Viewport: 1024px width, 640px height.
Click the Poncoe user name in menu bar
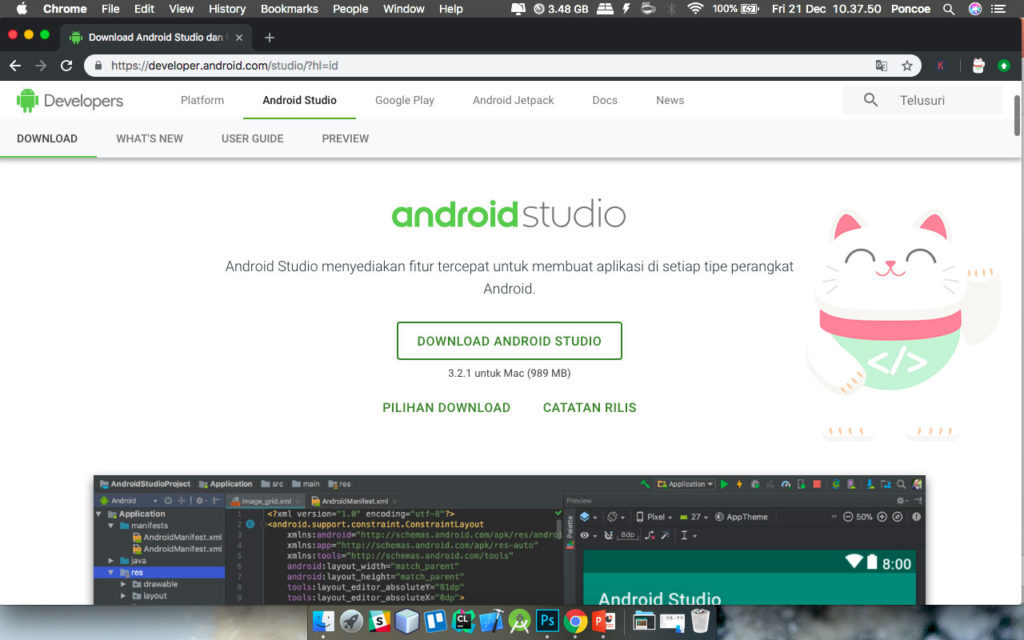(910, 8)
